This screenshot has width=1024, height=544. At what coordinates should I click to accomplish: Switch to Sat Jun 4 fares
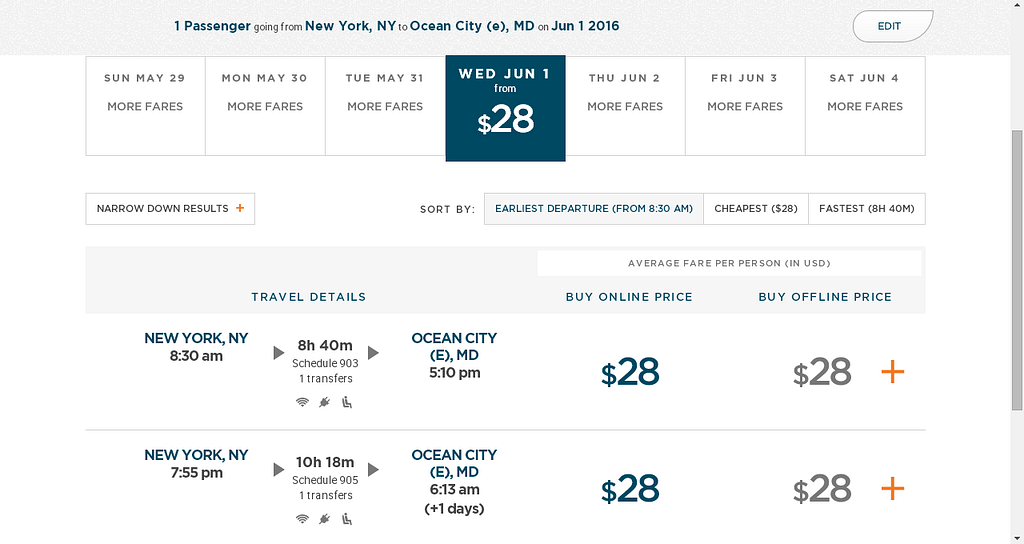click(865, 105)
